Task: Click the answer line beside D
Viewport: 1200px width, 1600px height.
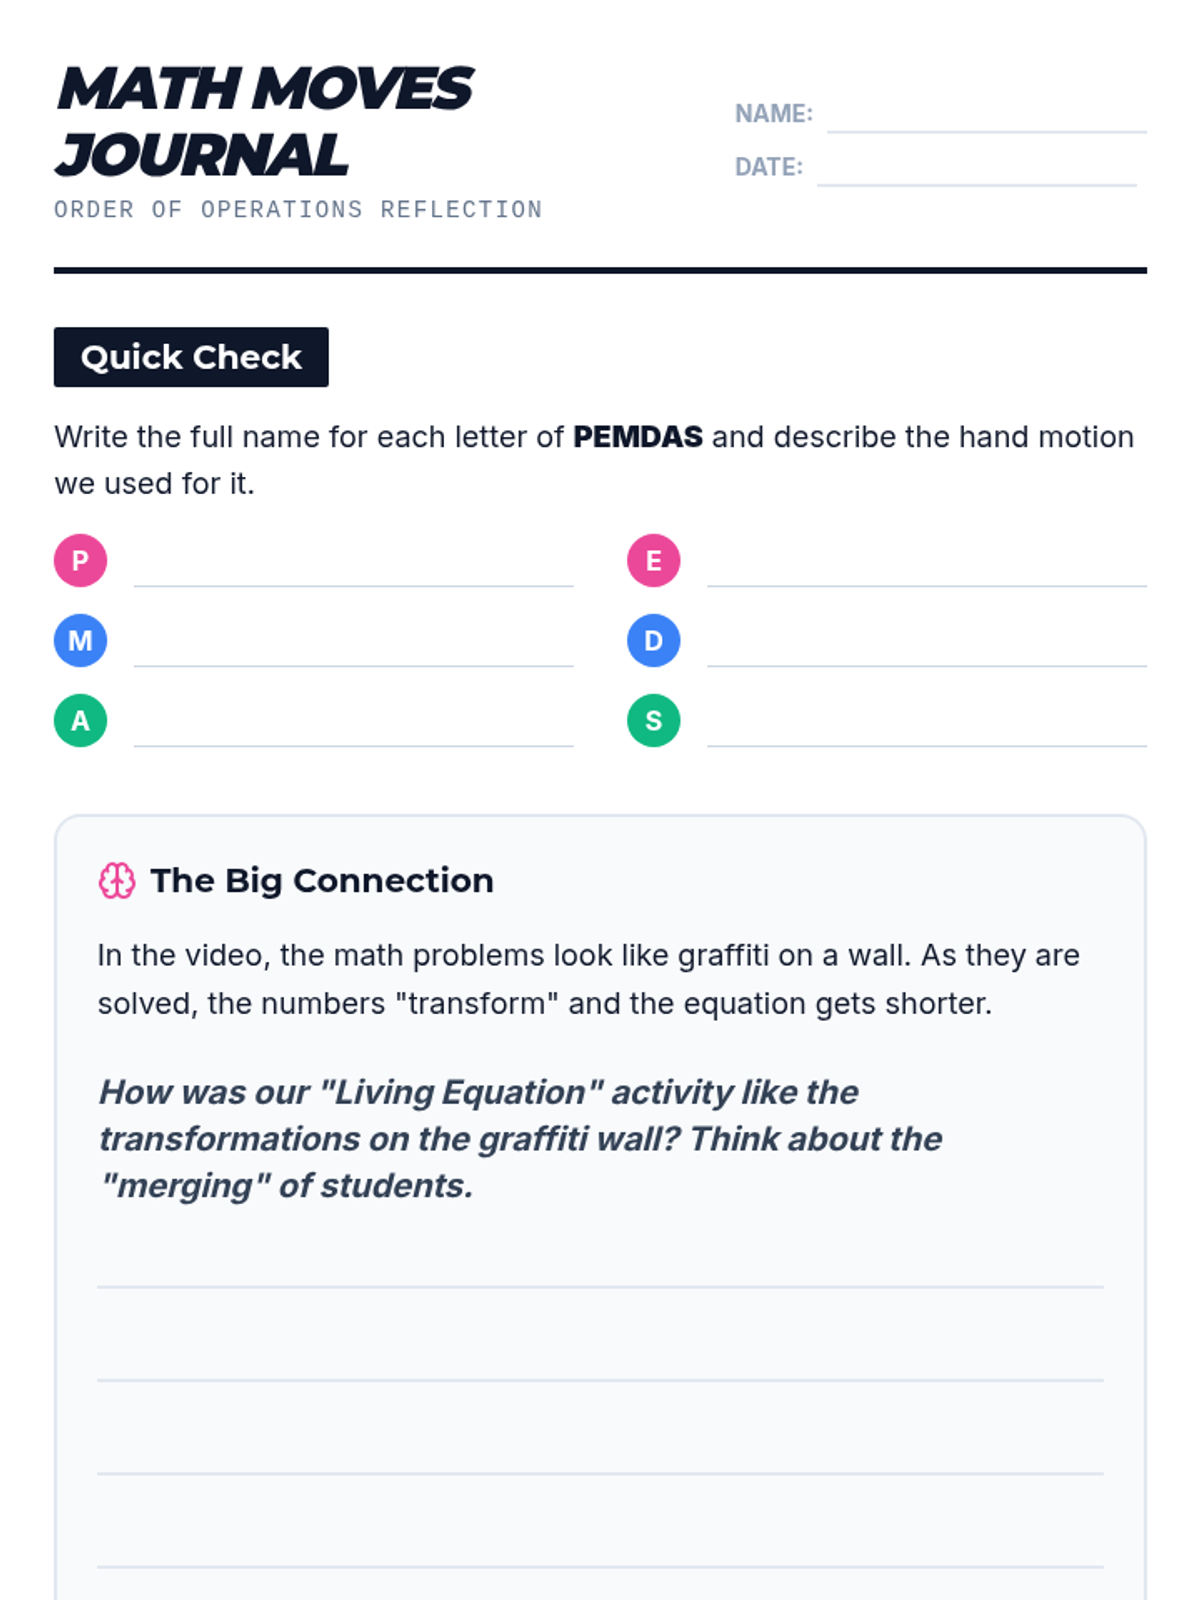Action: pos(926,650)
